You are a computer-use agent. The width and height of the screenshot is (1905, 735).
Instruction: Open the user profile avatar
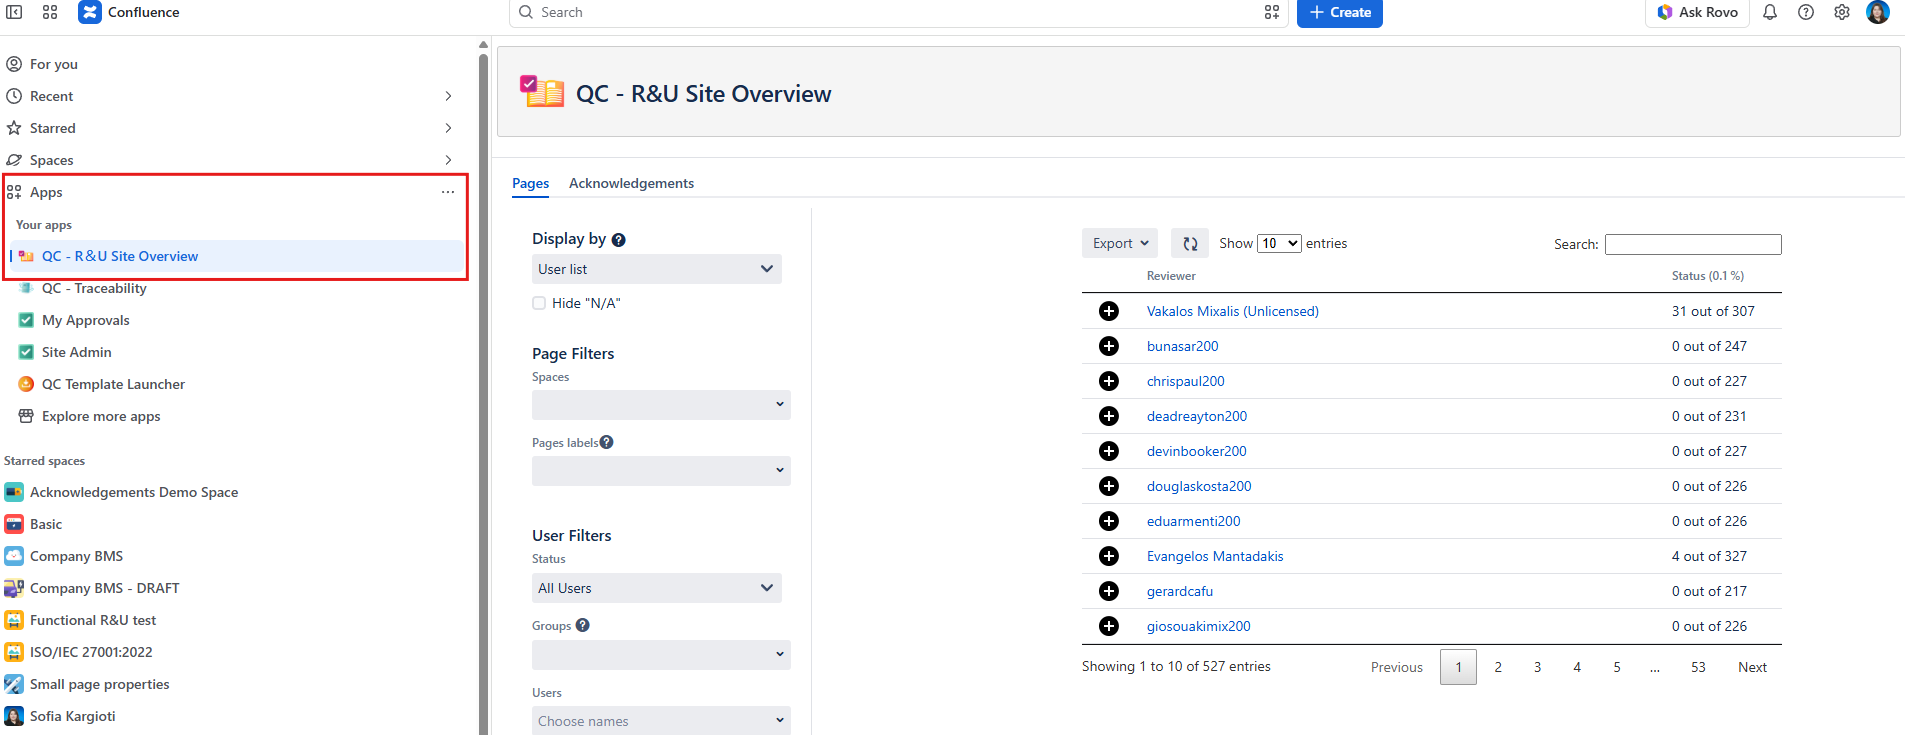[x=1878, y=12]
